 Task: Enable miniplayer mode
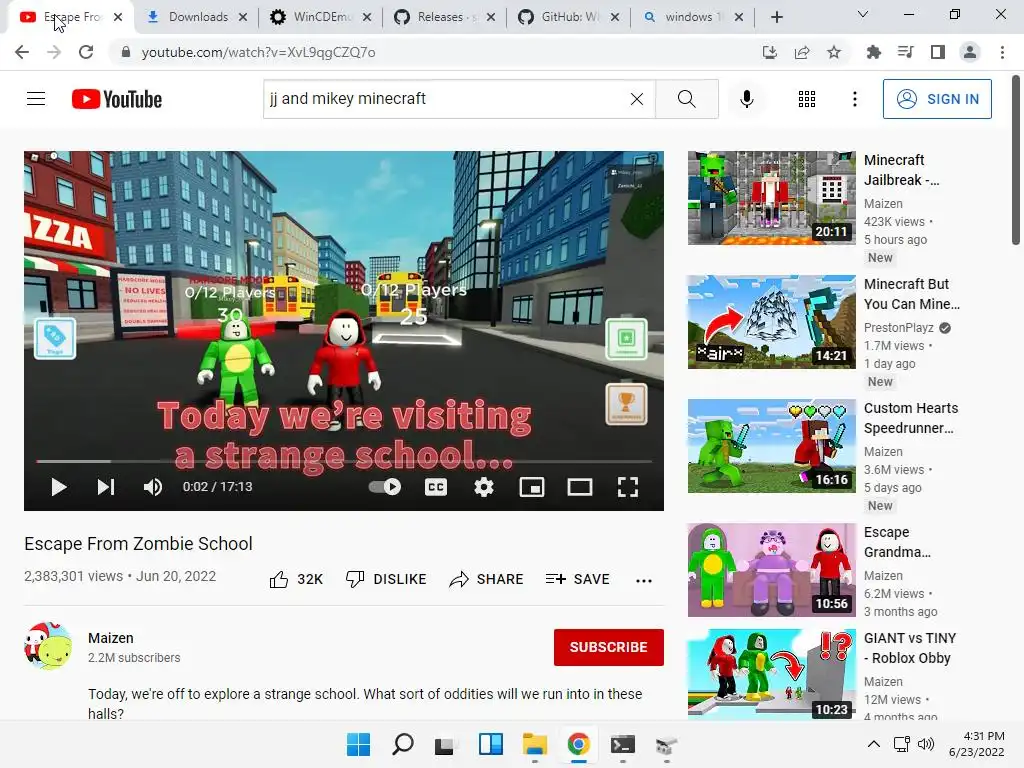532,487
